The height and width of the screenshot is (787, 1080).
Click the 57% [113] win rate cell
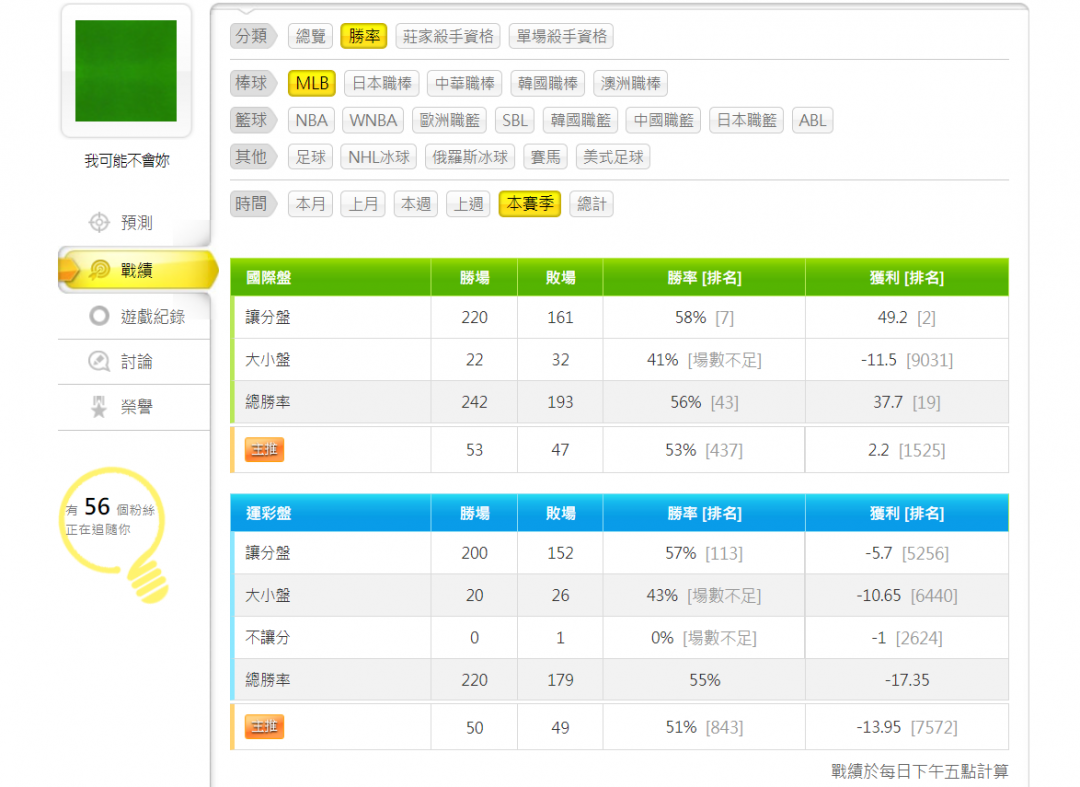click(705, 553)
